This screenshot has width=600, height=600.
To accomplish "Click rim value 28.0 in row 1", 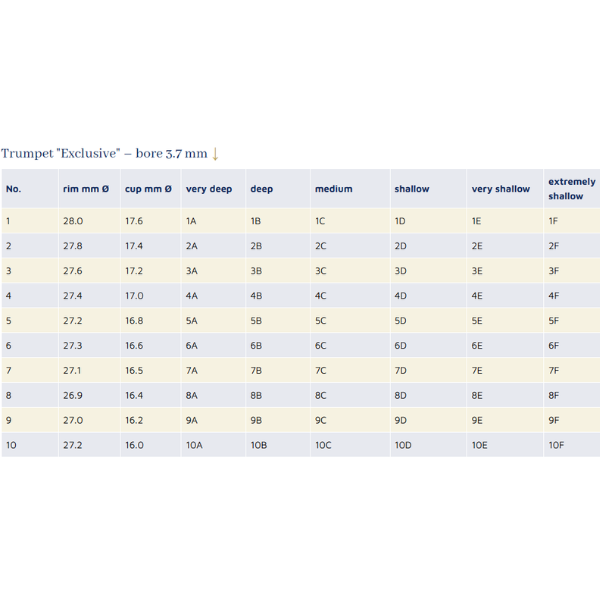I will tap(73, 221).
